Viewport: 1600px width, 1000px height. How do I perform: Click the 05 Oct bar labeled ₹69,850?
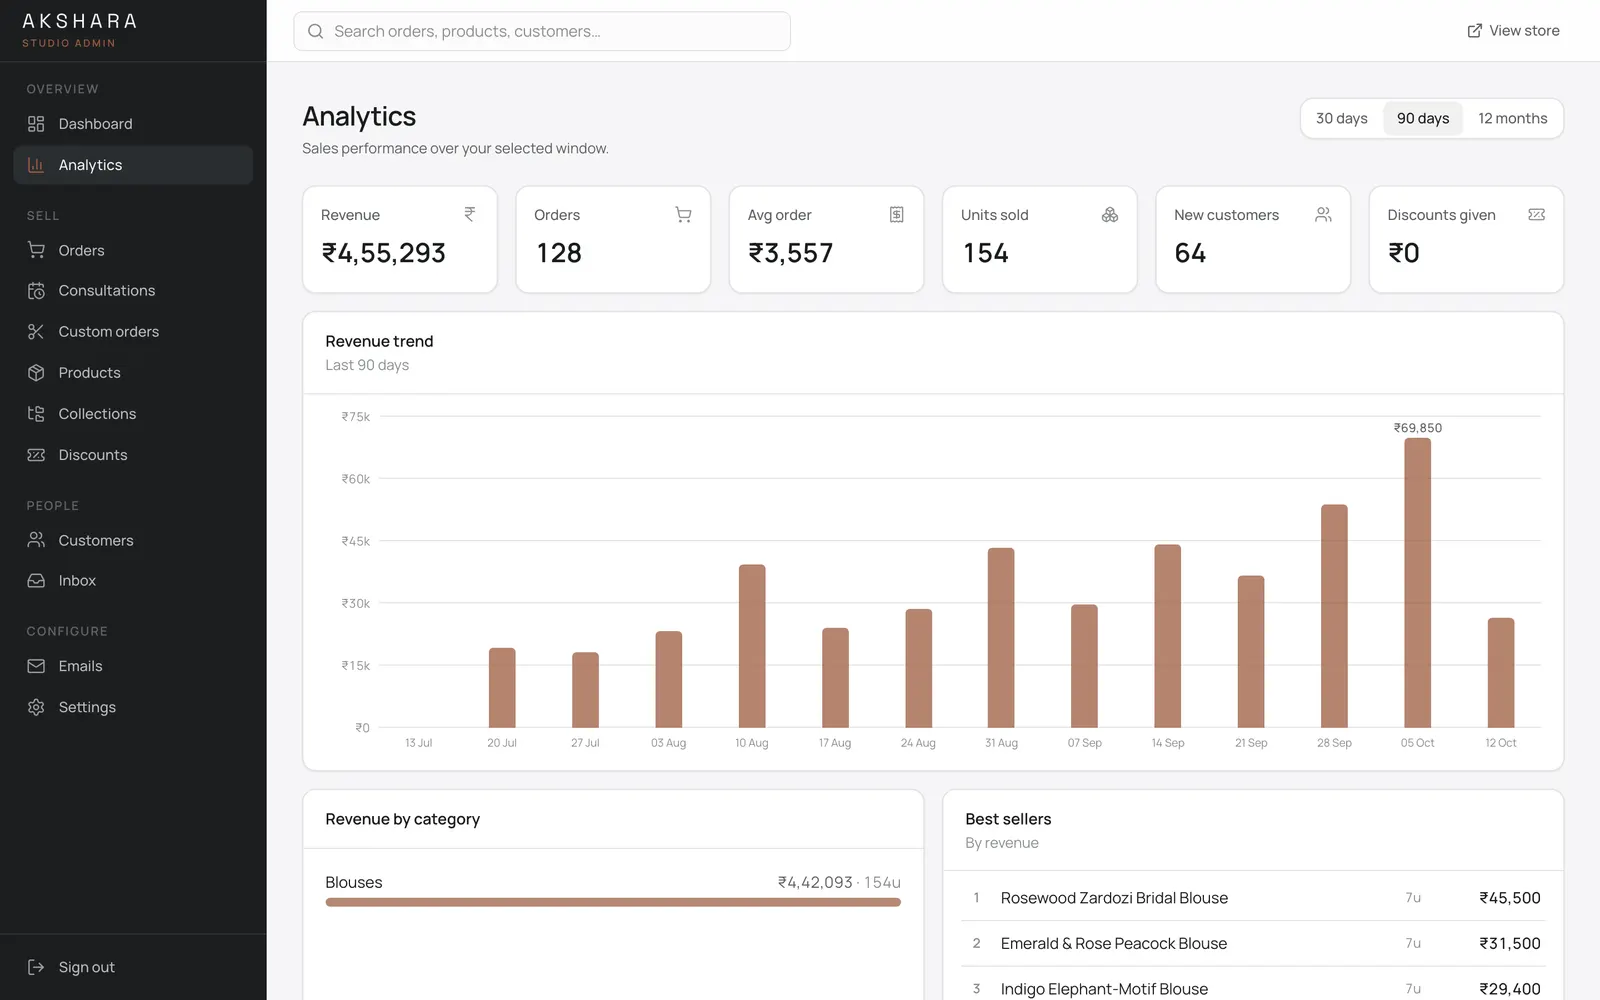click(1417, 582)
